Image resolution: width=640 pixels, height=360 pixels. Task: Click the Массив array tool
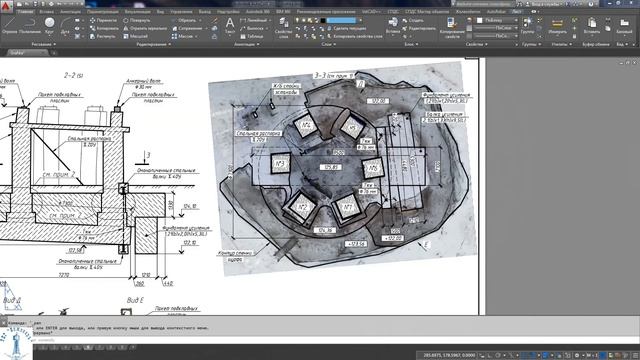point(182,36)
